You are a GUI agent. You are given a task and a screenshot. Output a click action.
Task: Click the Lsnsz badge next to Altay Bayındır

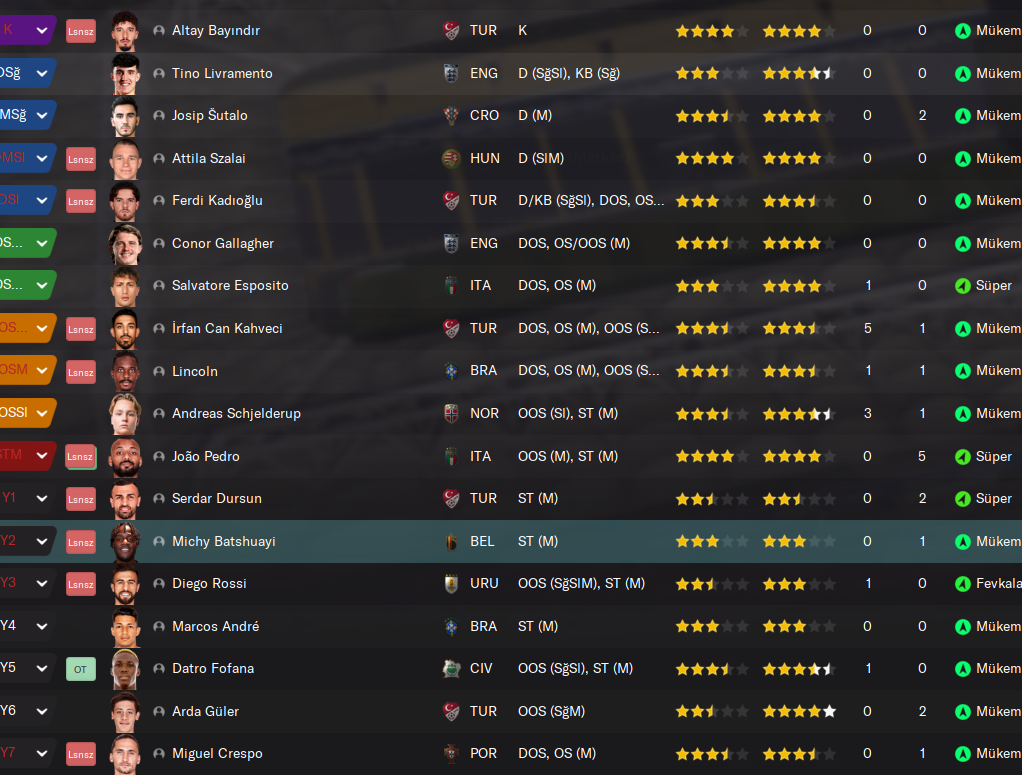tap(81, 31)
